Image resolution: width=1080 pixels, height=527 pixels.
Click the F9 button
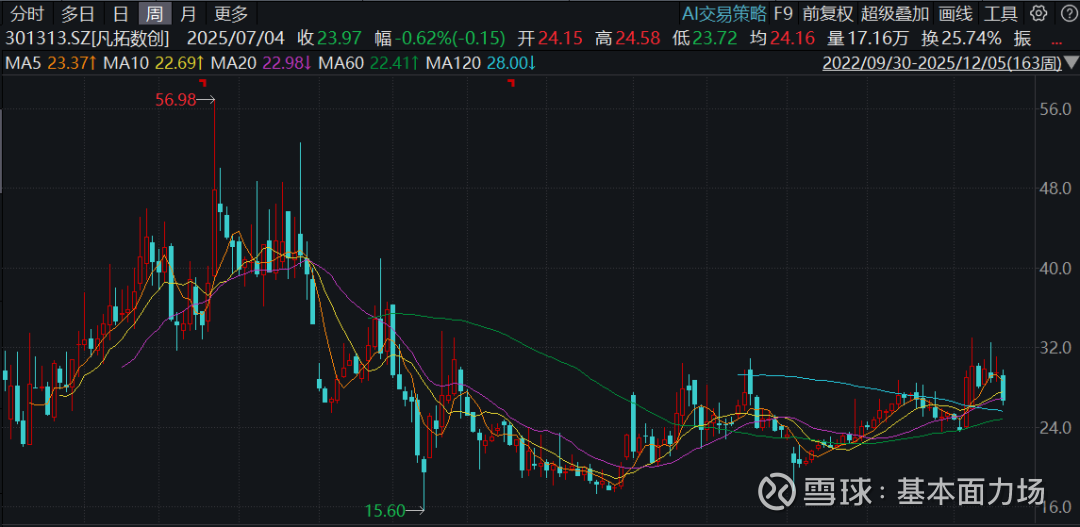(782, 13)
